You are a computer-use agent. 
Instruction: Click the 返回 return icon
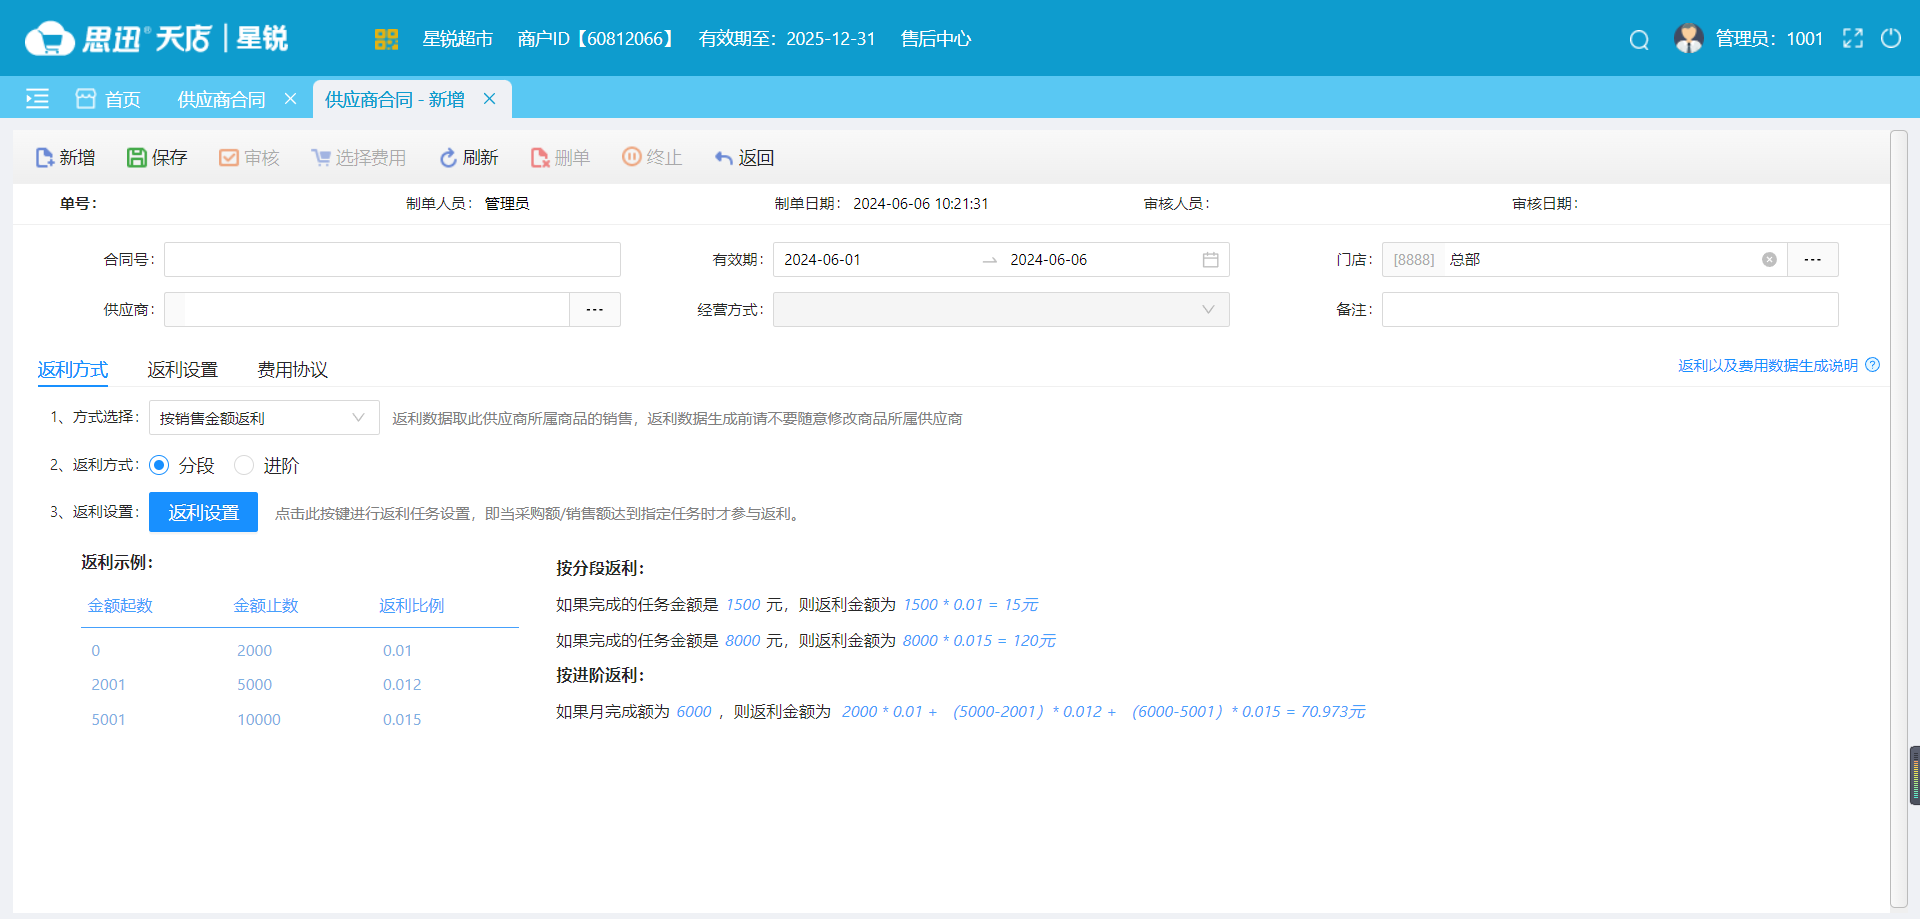click(722, 157)
